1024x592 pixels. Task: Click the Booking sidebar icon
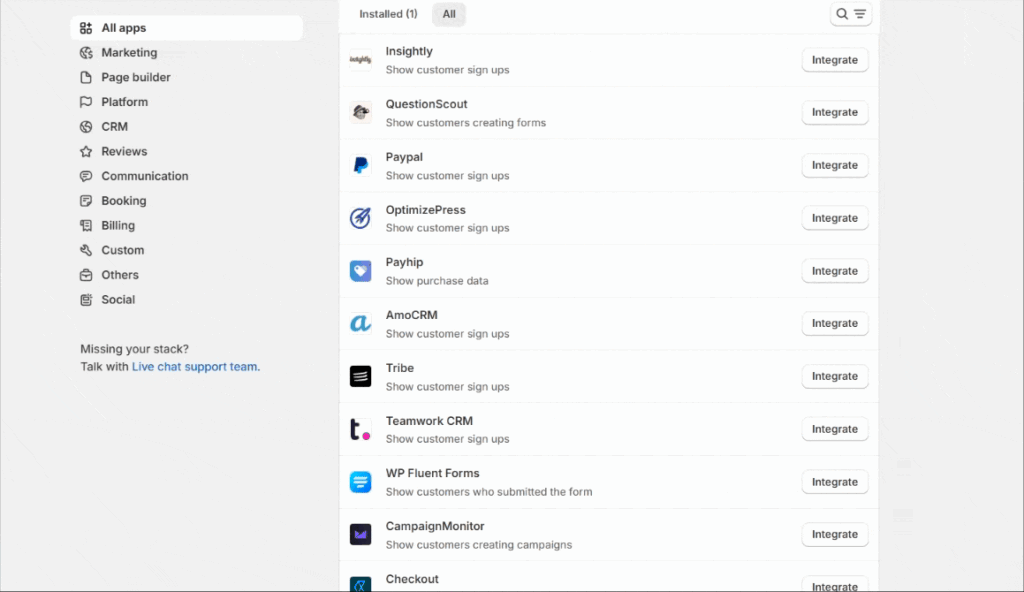pyautogui.click(x=86, y=201)
